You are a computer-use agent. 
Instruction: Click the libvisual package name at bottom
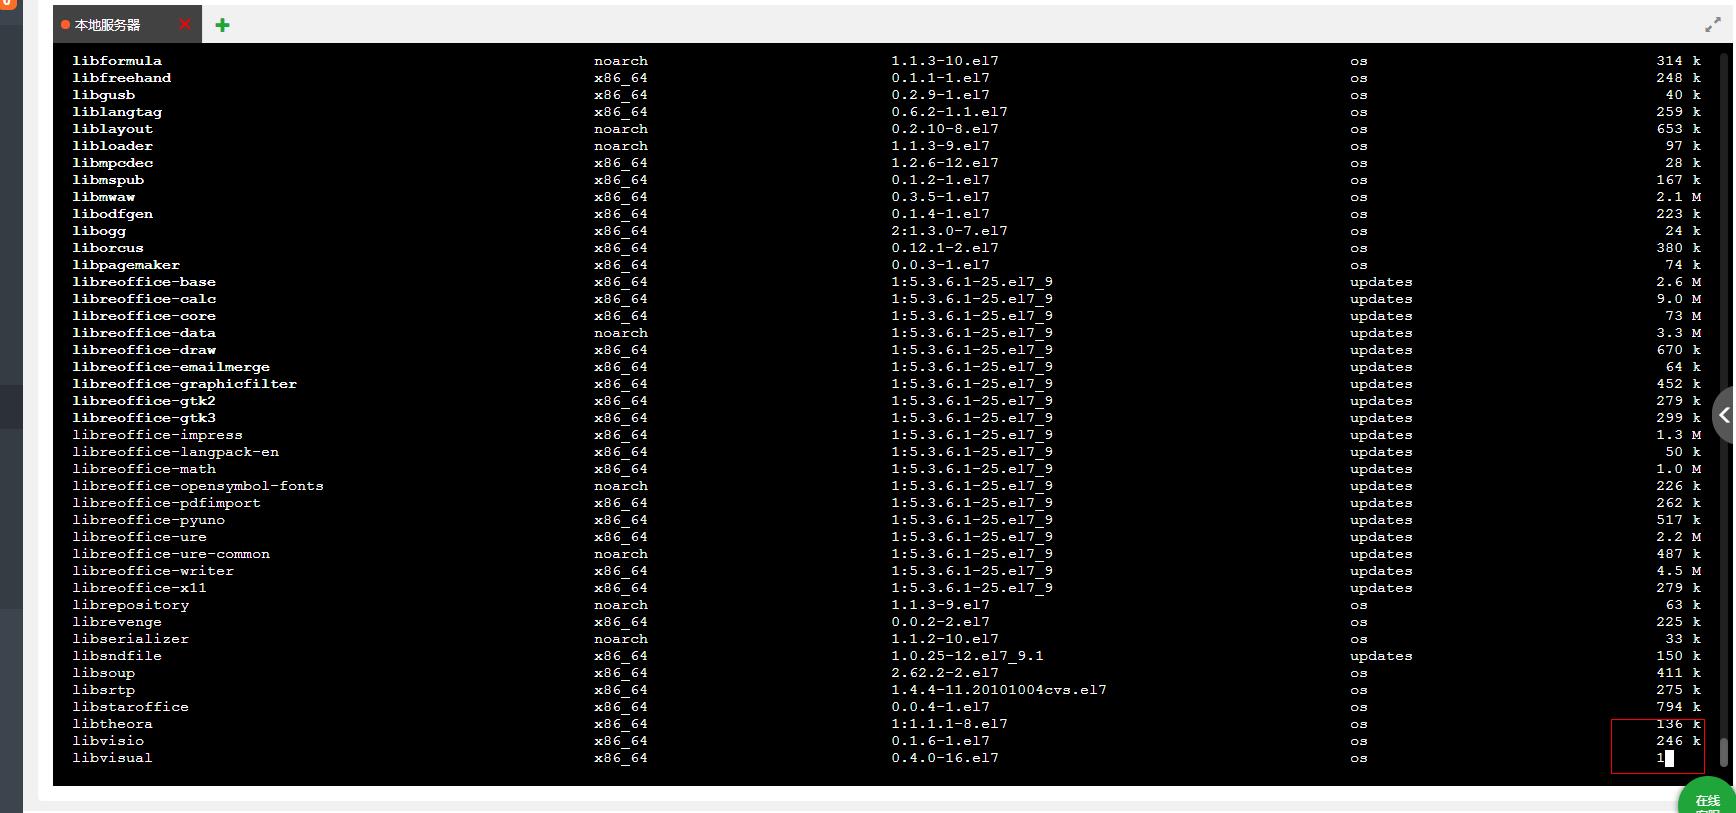click(x=112, y=758)
